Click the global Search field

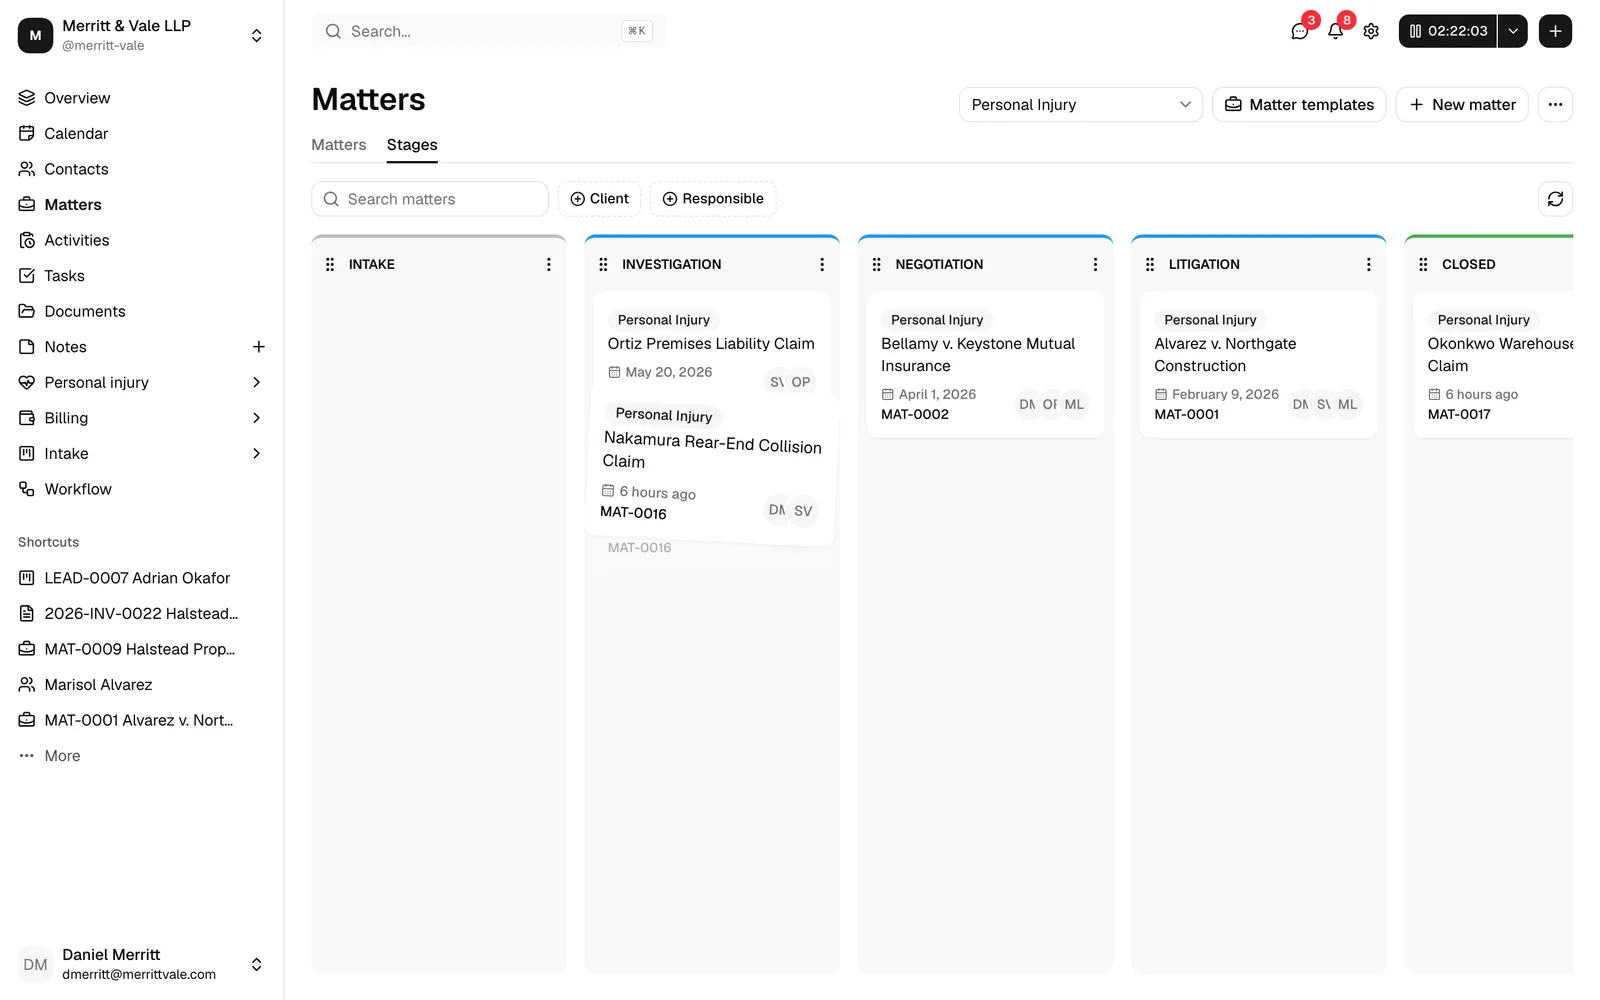click(488, 31)
